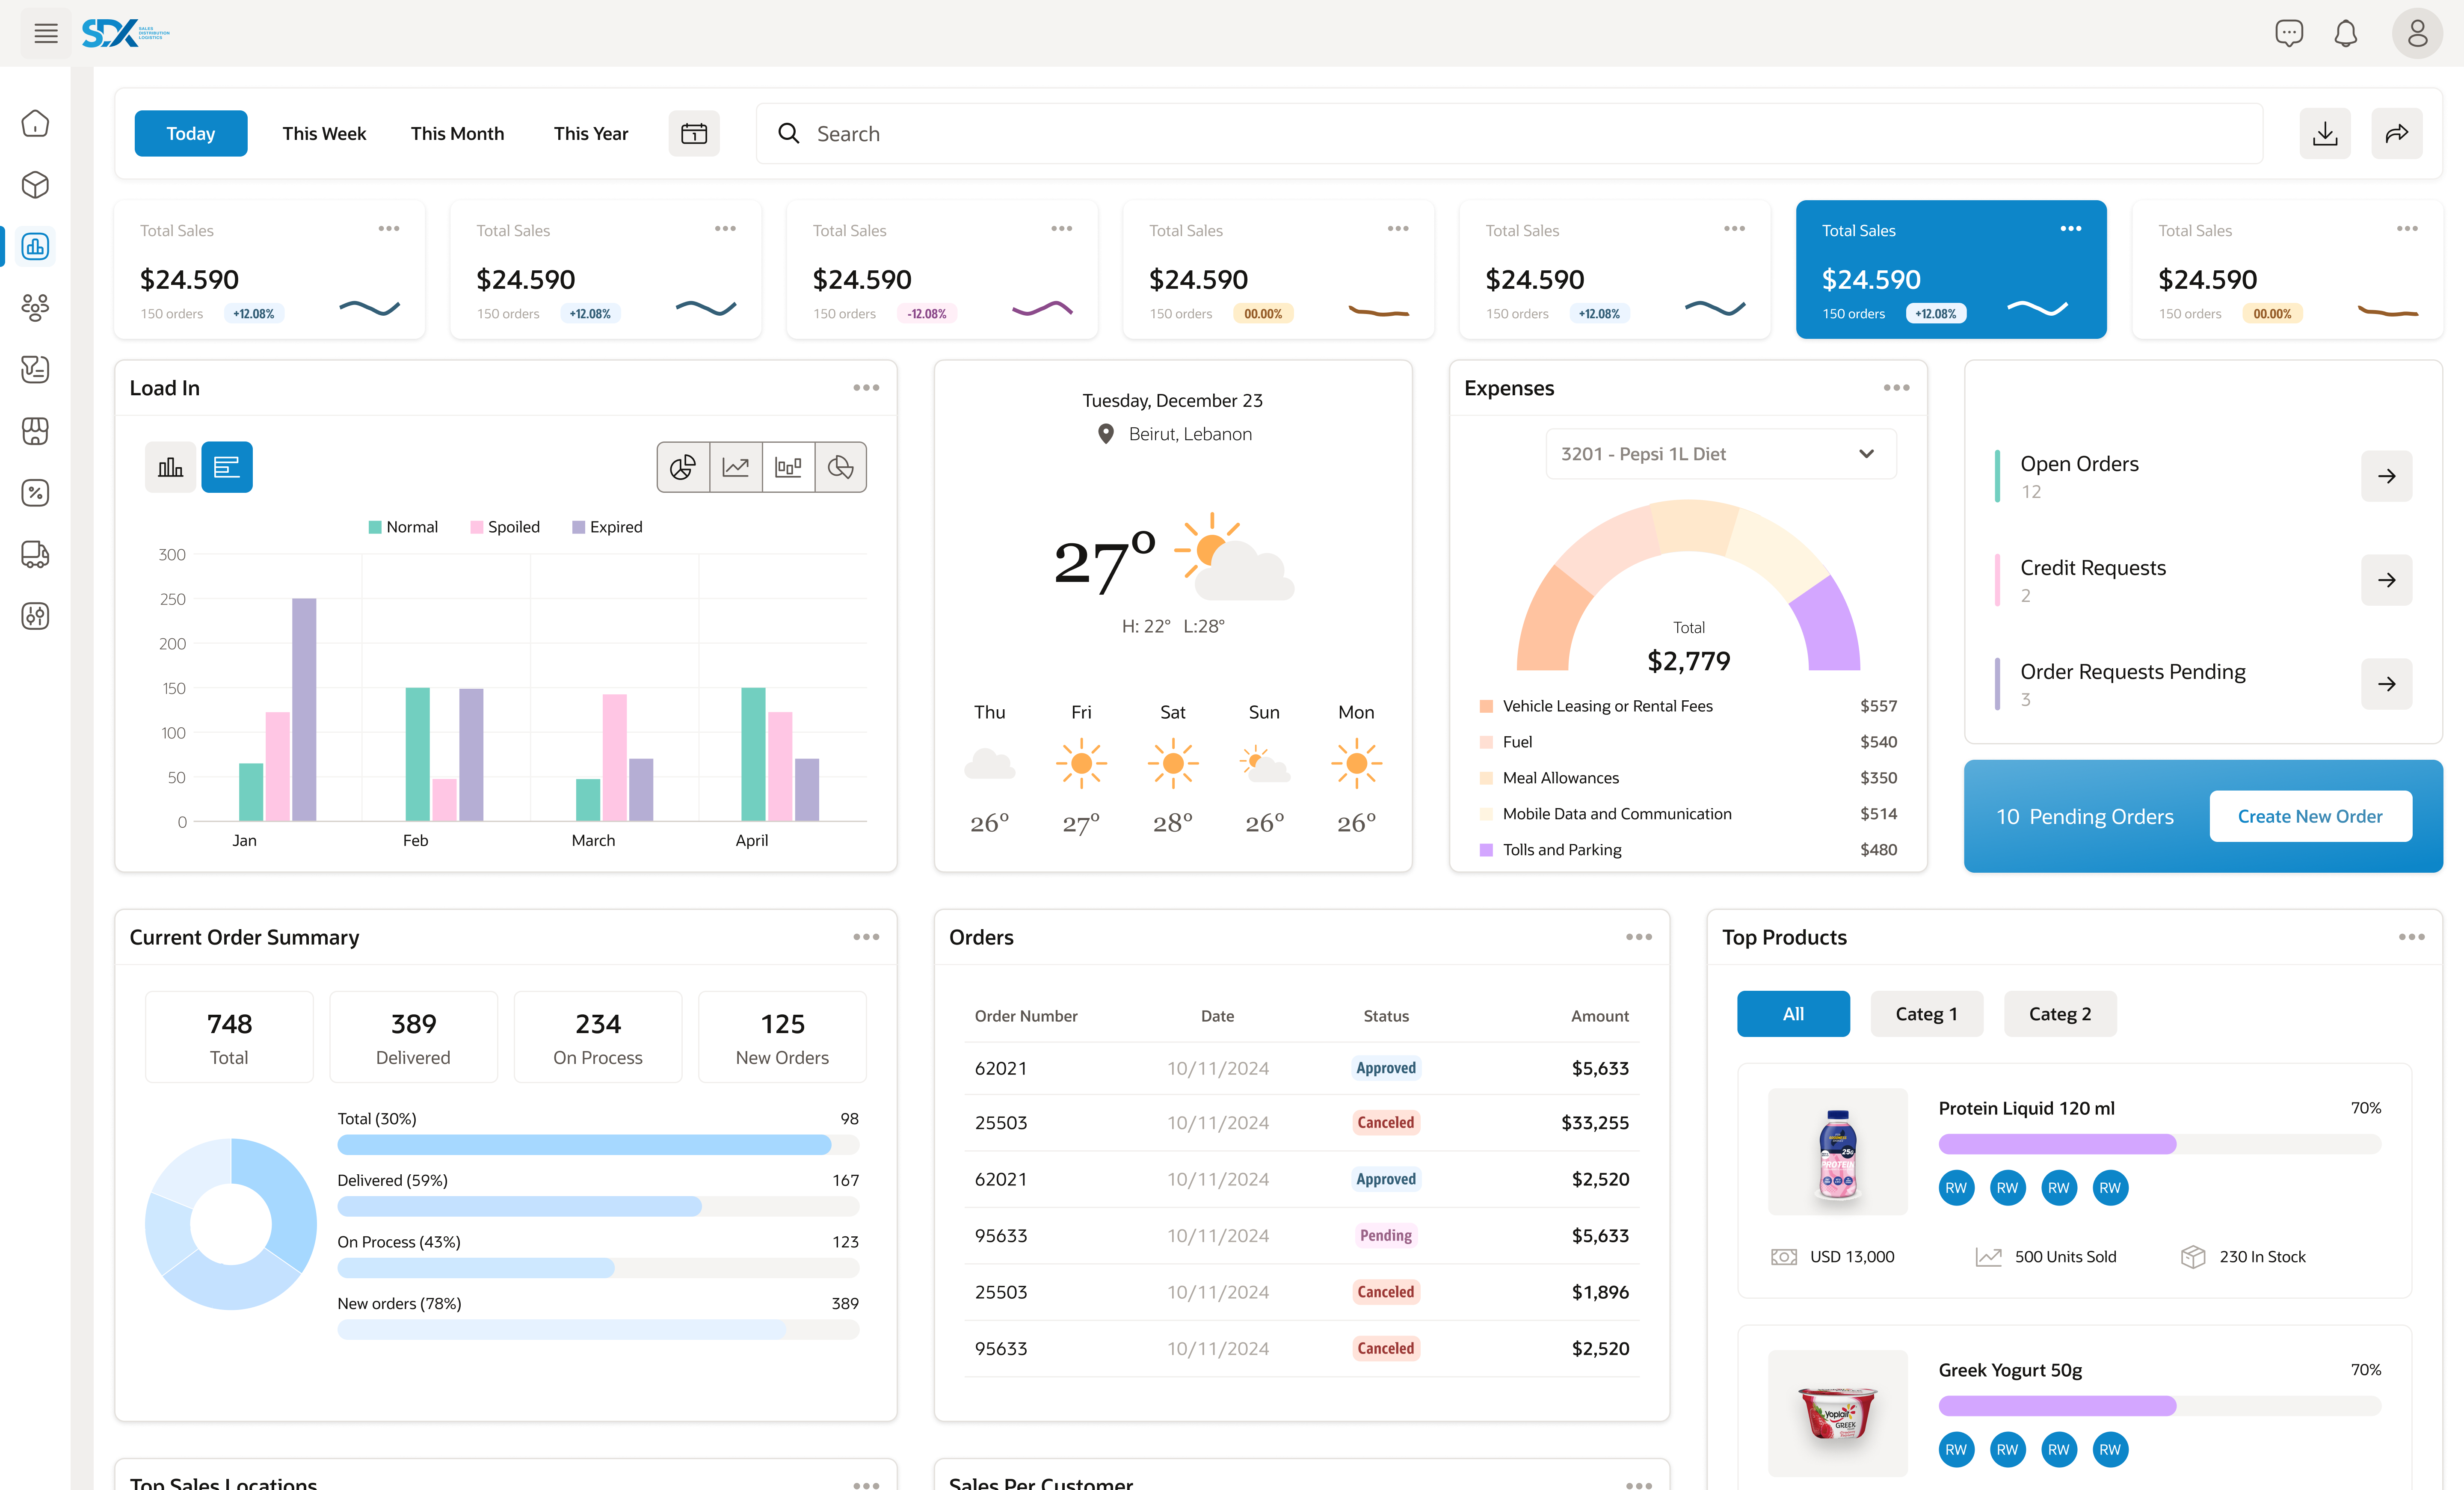The width and height of the screenshot is (2464, 1490).
Task: Select the bar and box chart icon
Action: click(788, 467)
